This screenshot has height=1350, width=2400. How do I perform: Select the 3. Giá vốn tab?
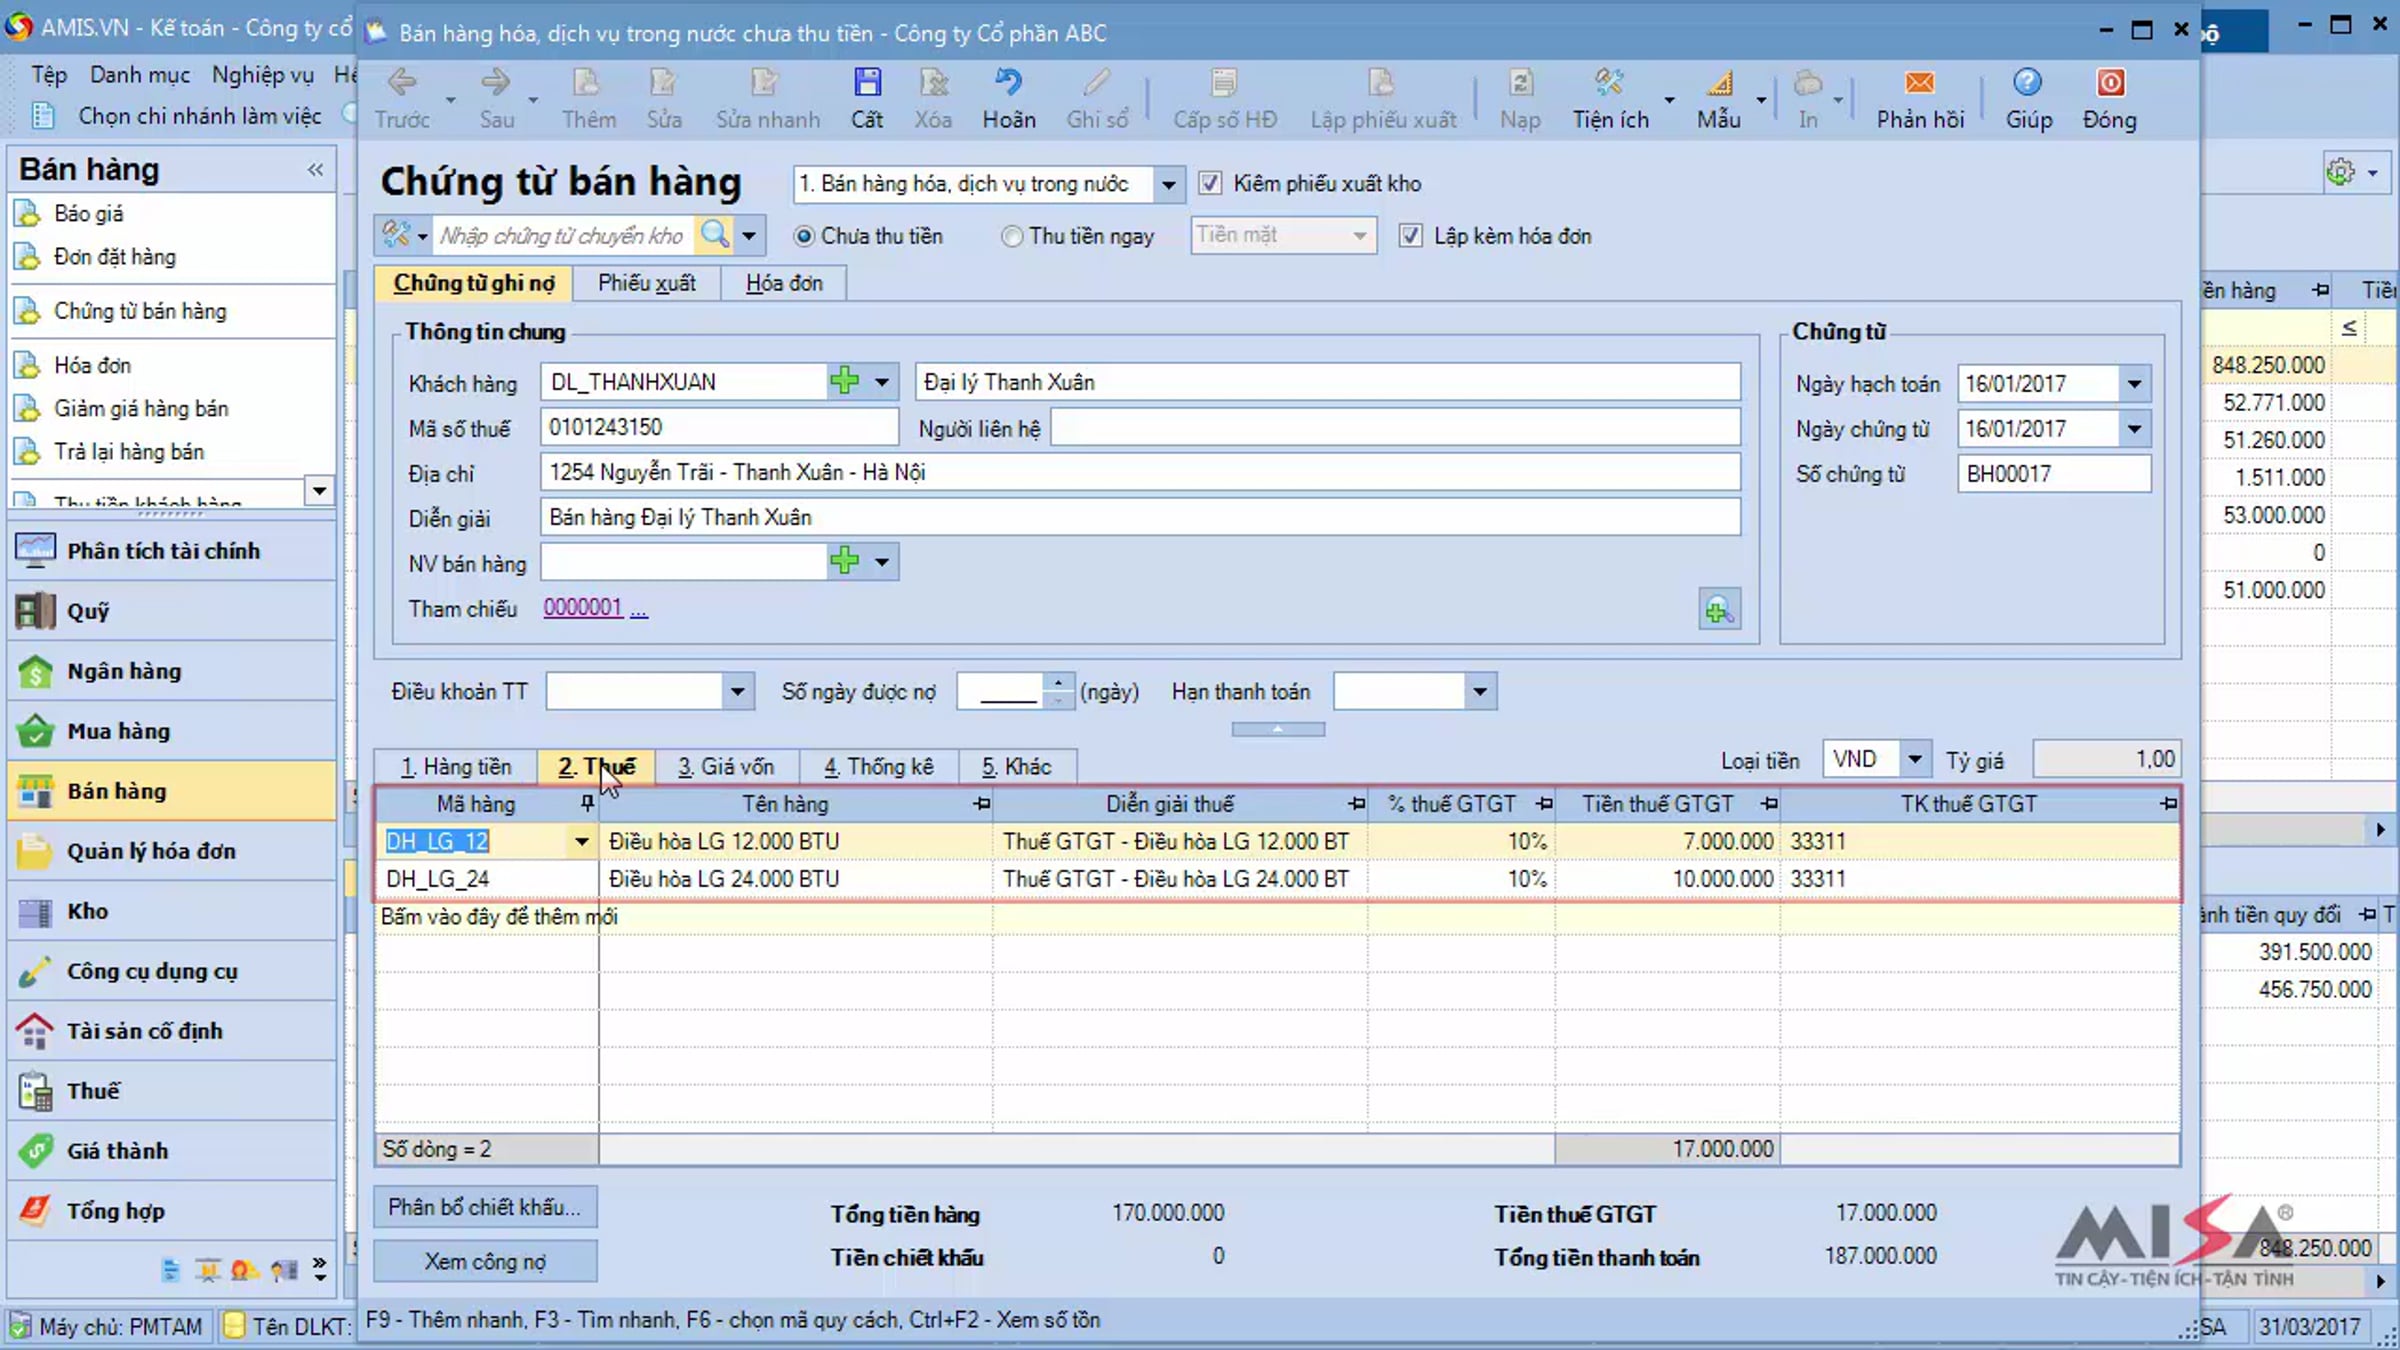coord(726,767)
